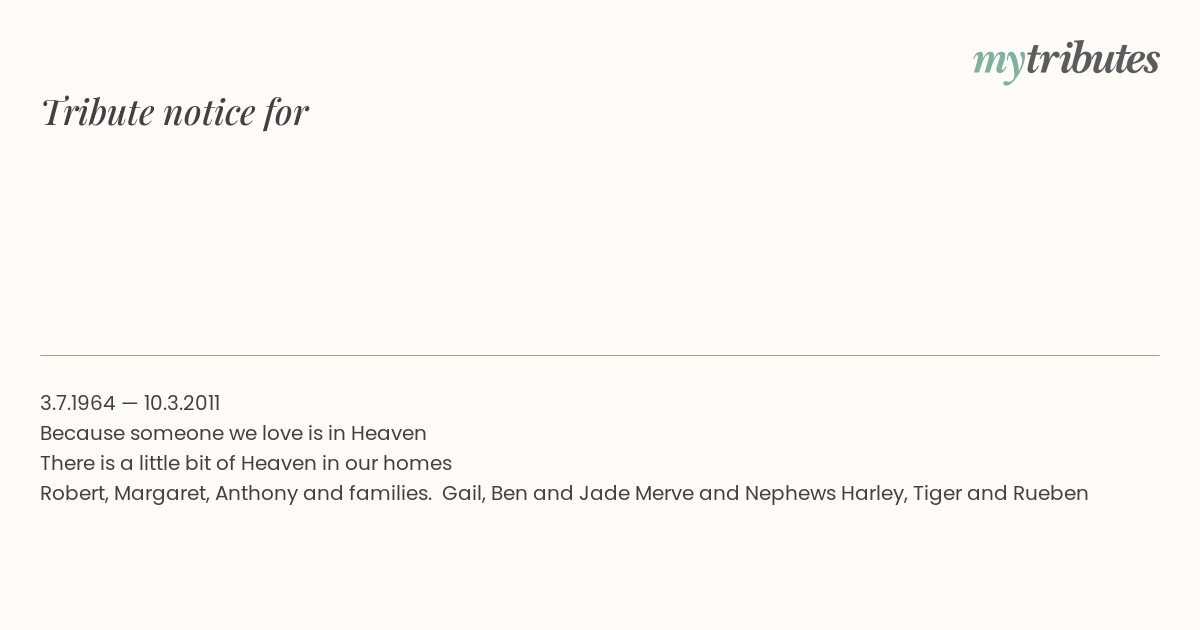The image size is (1200, 630).
Task: Click the name Tiger
Action: (937, 493)
